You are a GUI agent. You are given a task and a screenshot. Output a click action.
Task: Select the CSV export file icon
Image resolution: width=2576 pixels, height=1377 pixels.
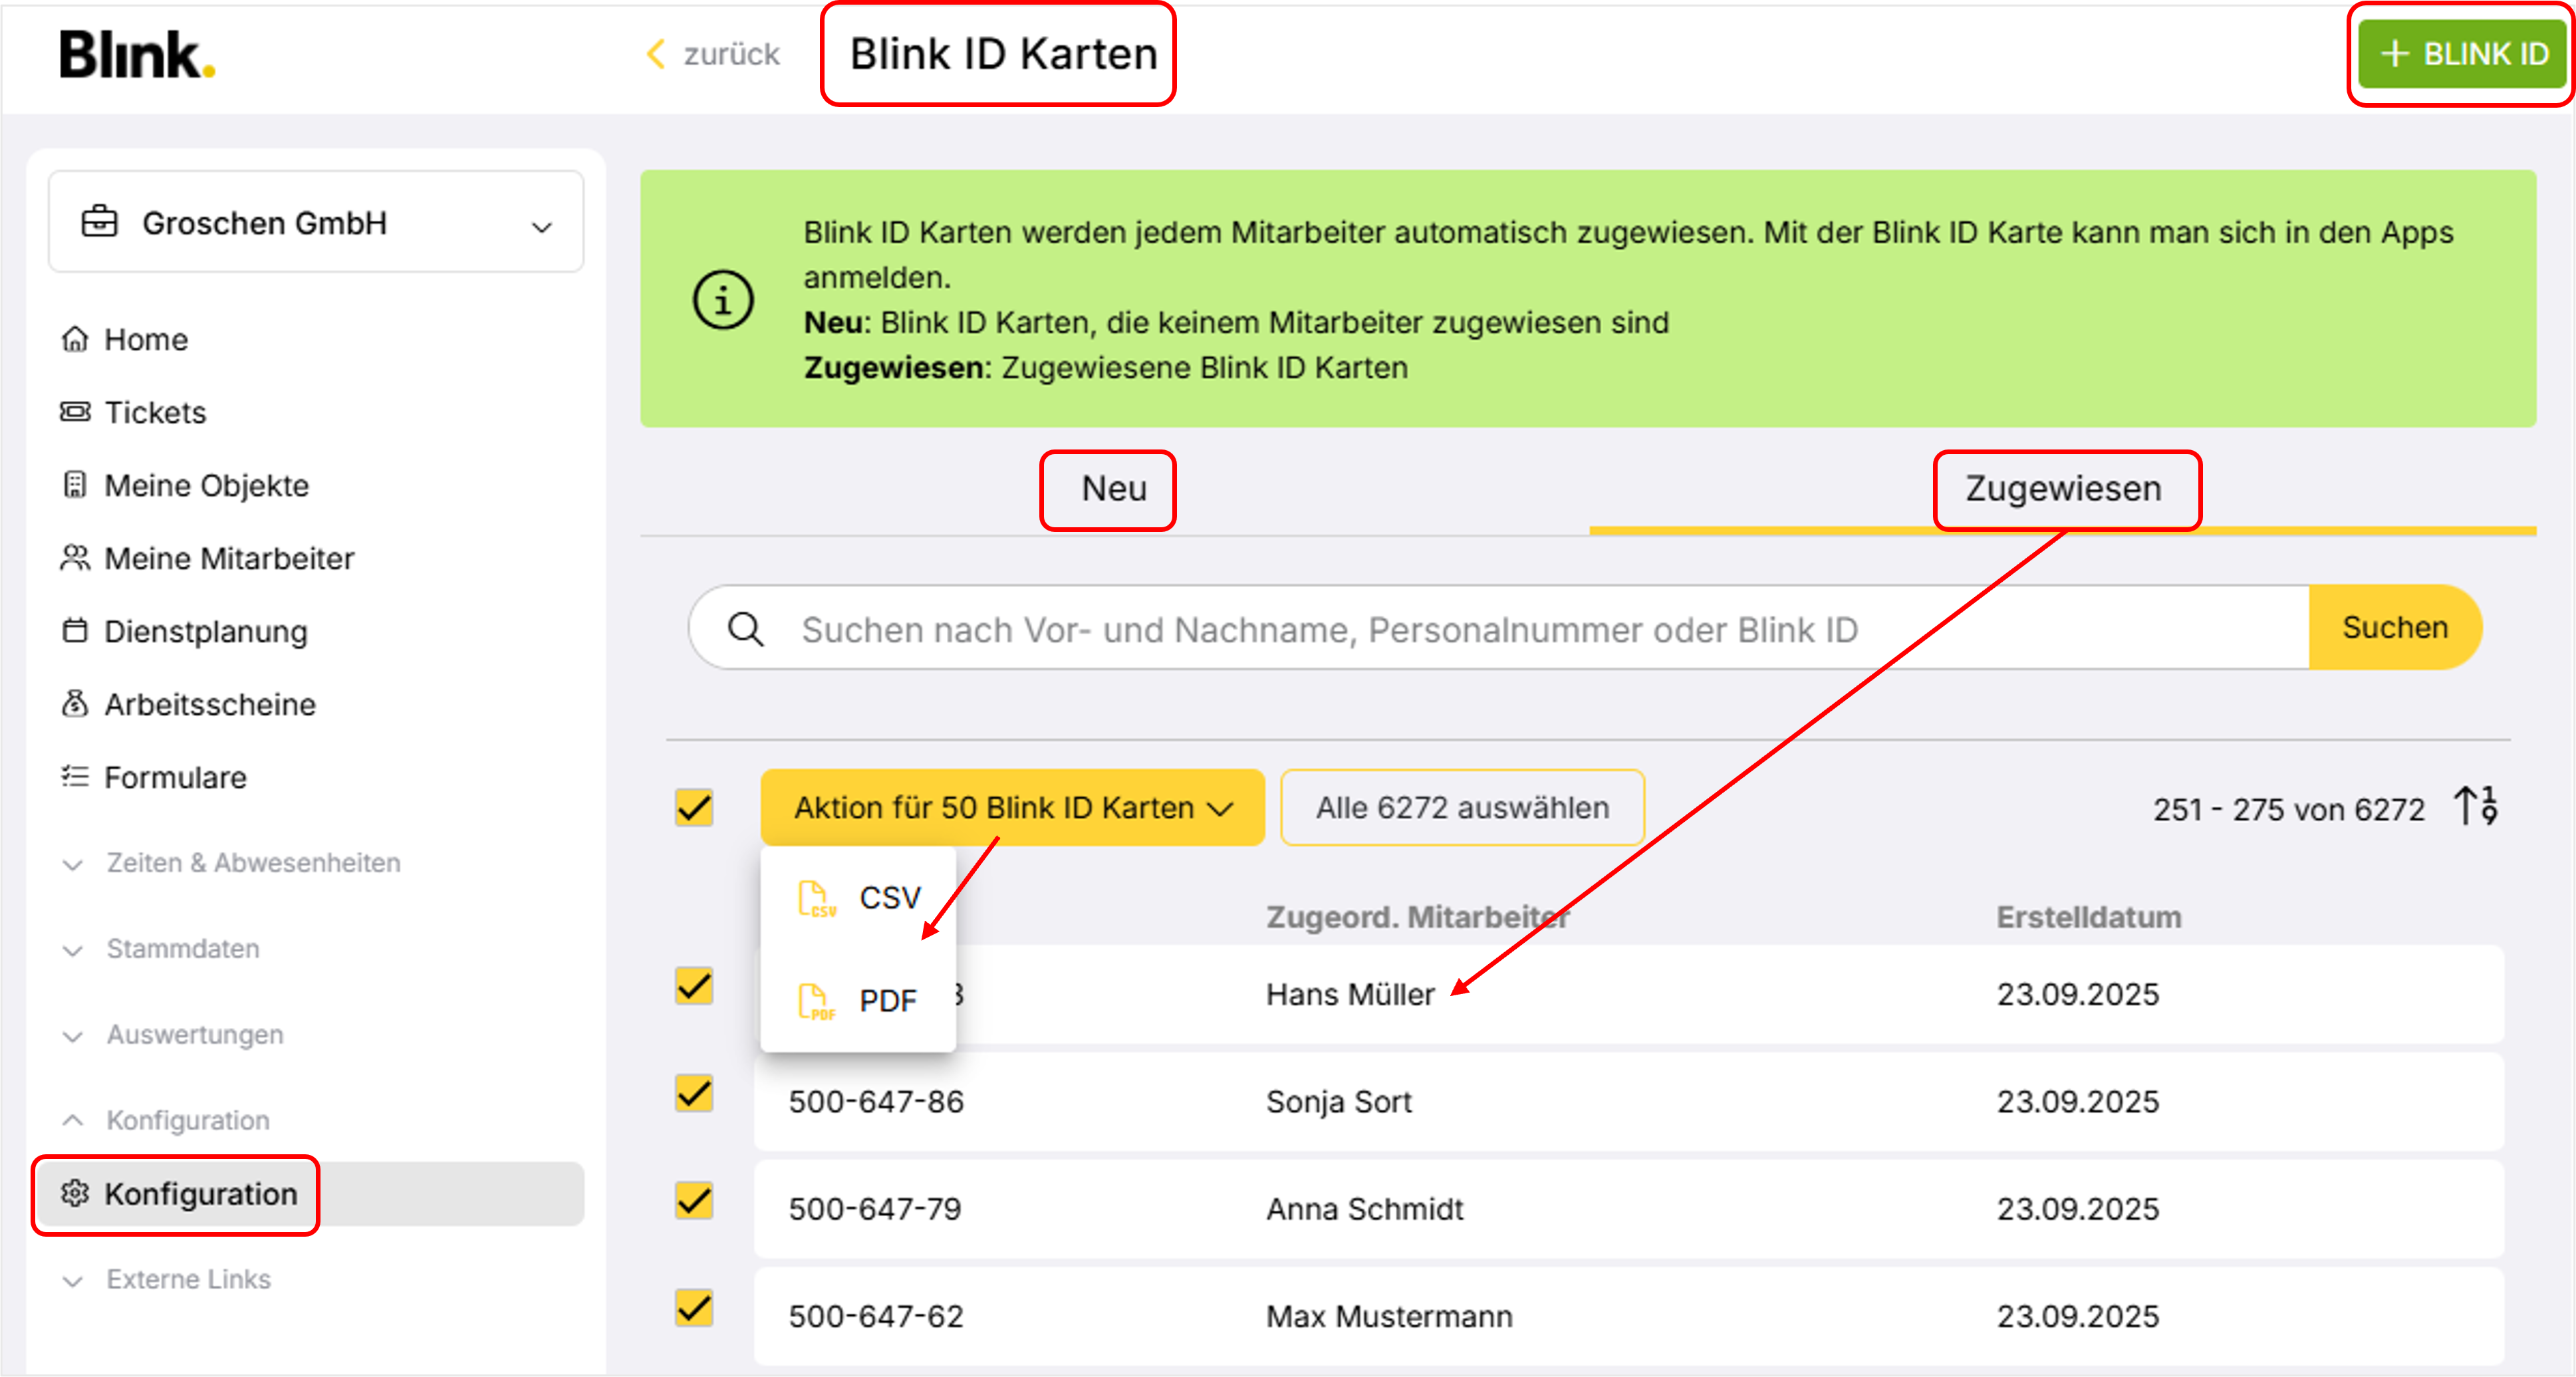coord(816,898)
